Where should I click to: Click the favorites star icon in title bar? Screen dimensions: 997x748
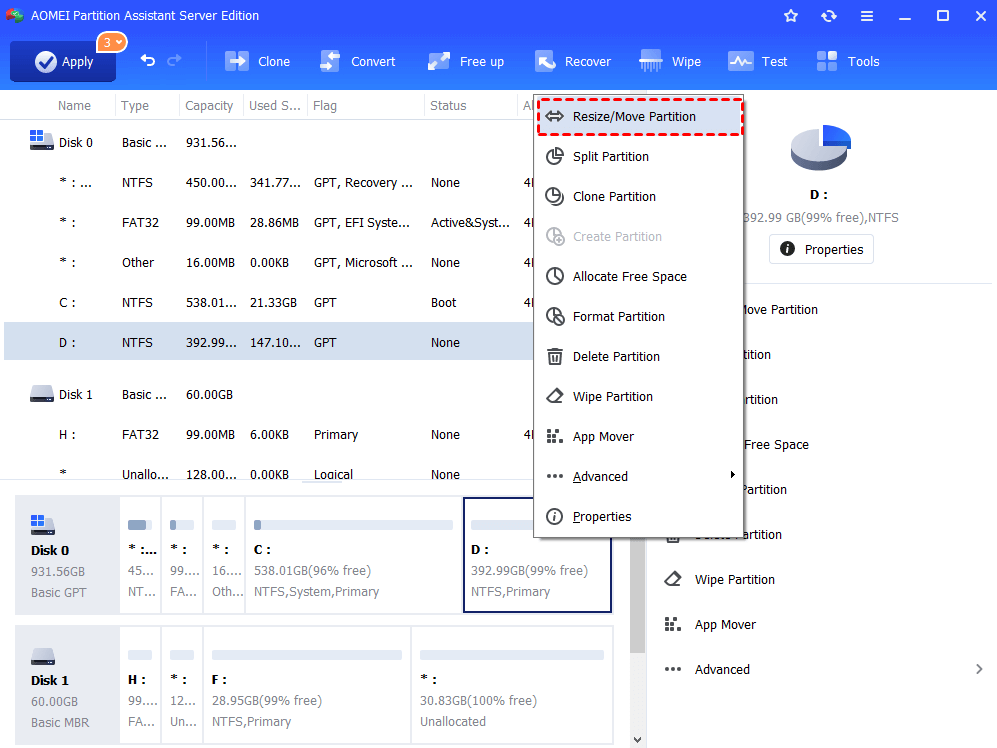pyautogui.click(x=791, y=16)
